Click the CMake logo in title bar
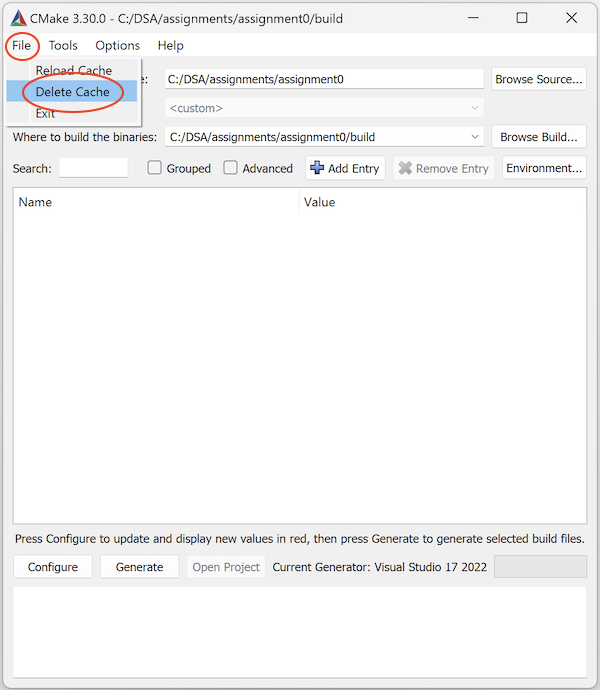The image size is (600, 690). [x=17, y=18]
